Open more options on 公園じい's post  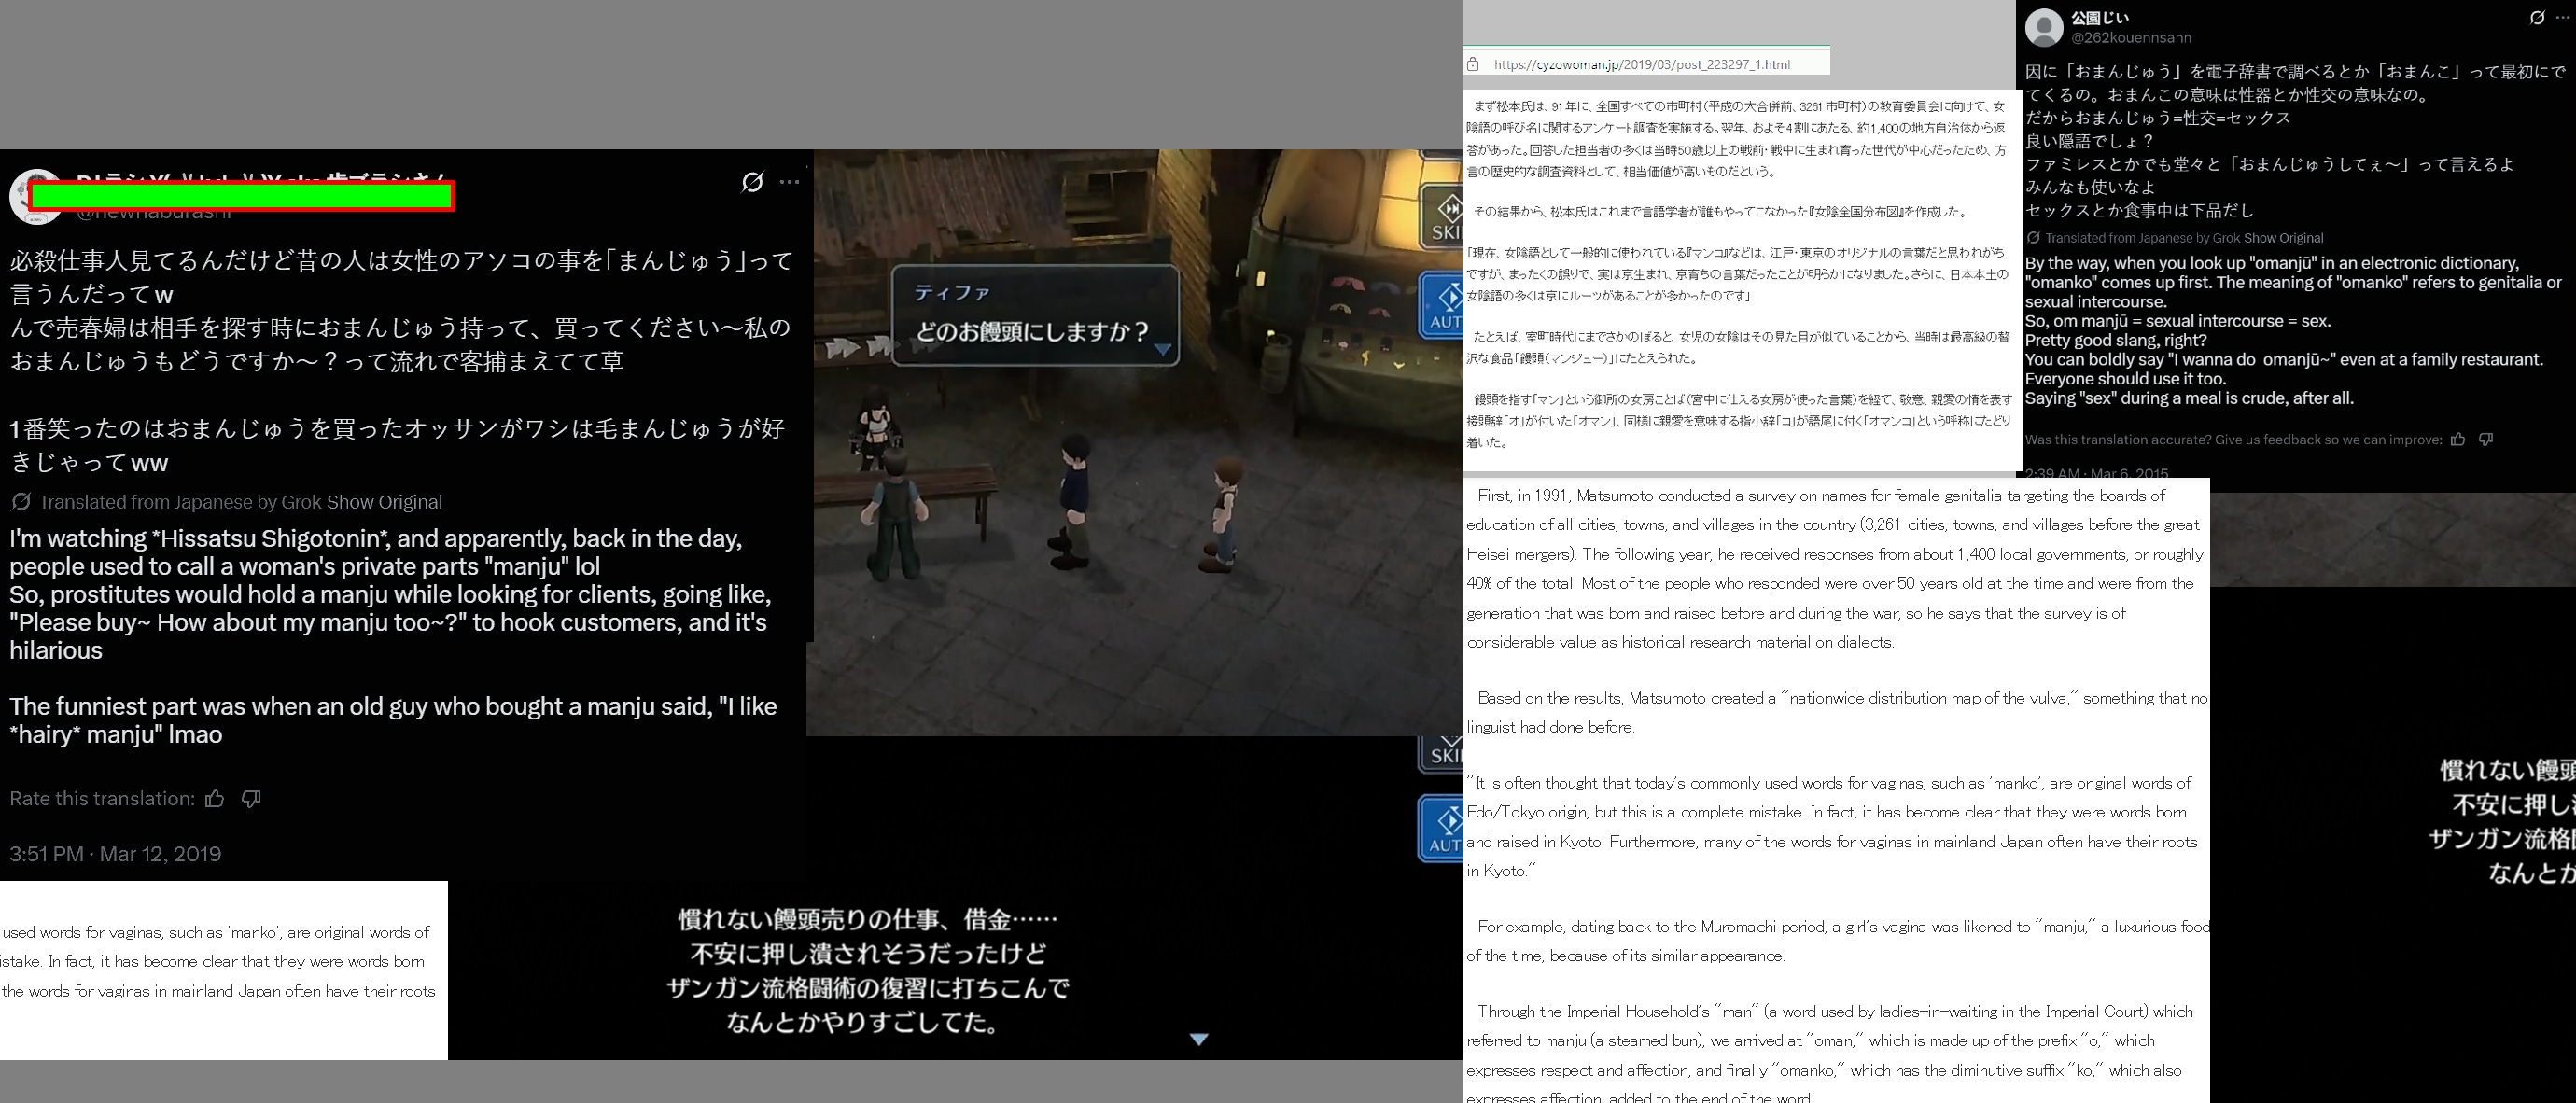coord(2562,18)
